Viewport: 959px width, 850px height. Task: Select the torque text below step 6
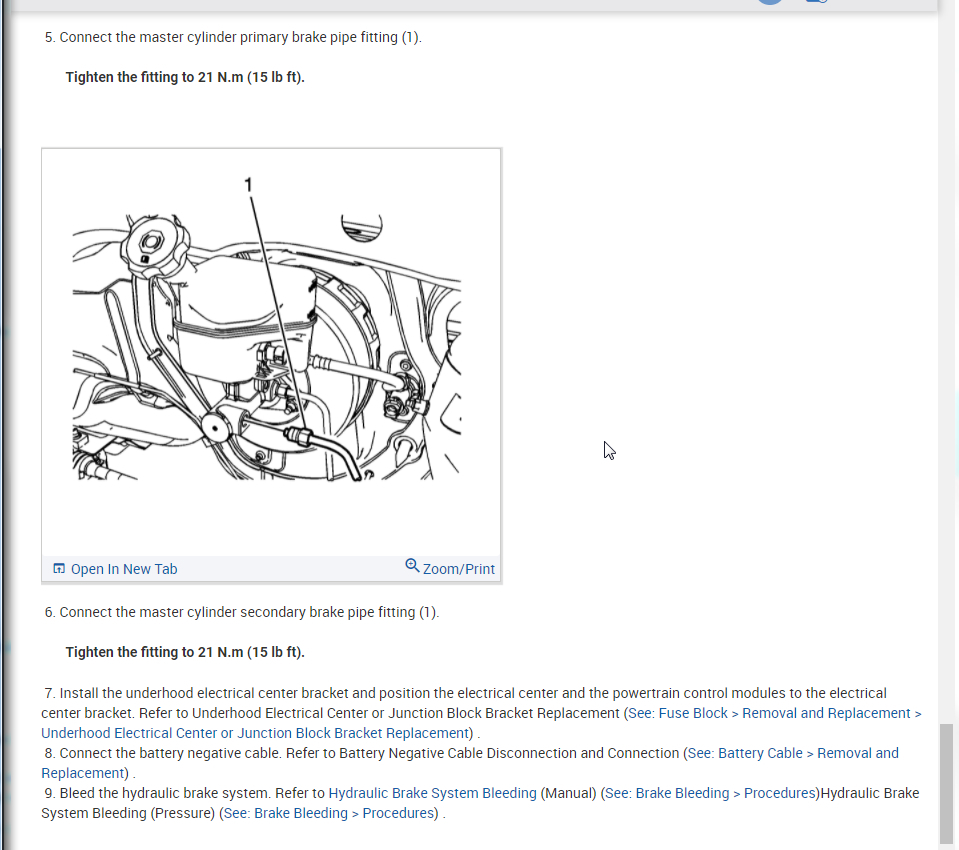point(185,652)
